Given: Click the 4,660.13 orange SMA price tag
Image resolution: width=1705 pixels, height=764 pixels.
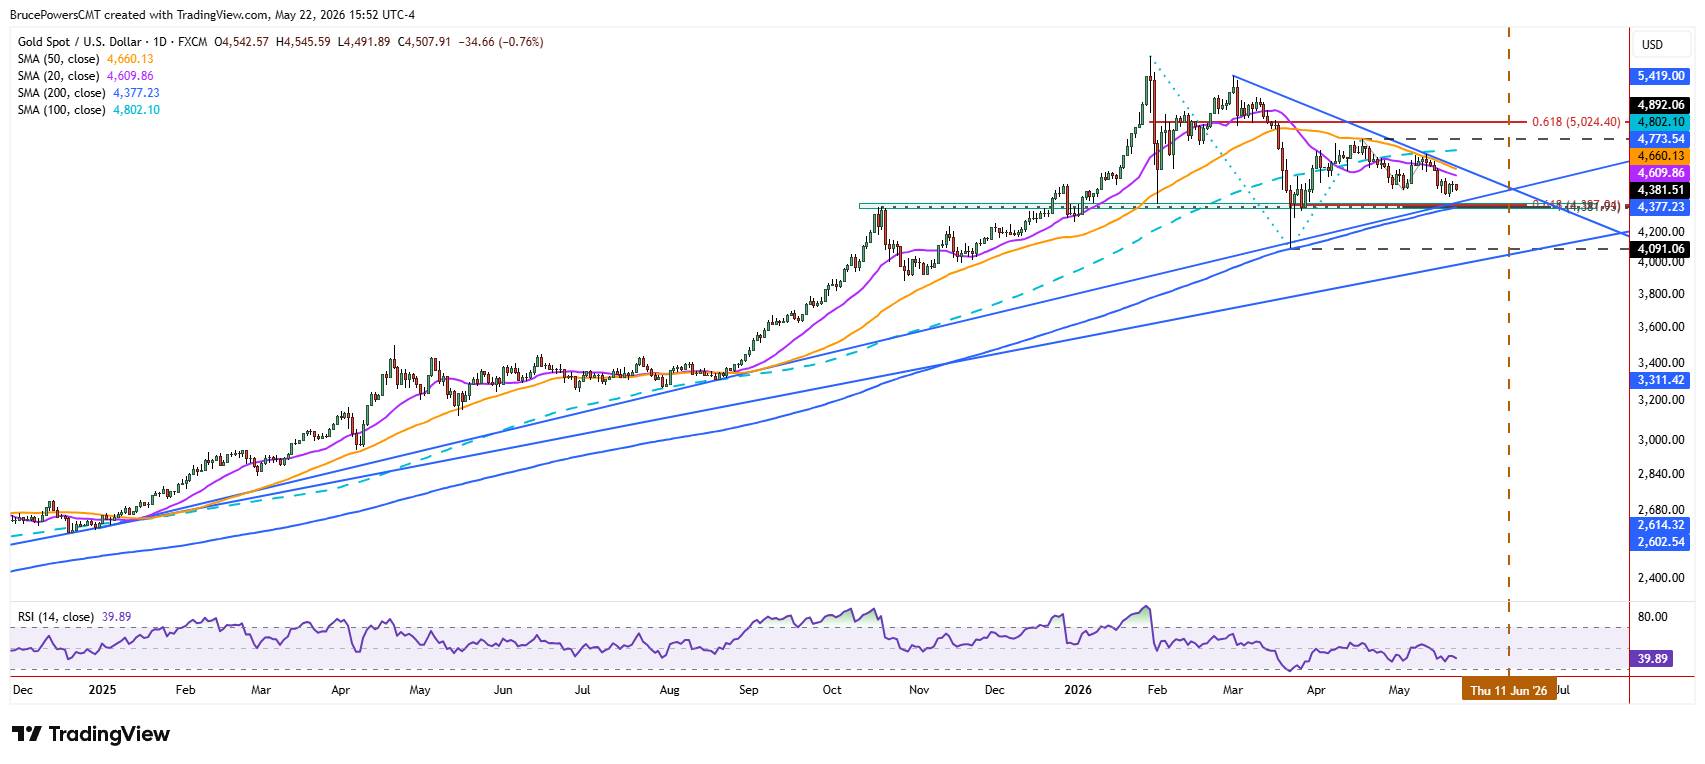Looking at the screenshot, I should pos(1661,156).
